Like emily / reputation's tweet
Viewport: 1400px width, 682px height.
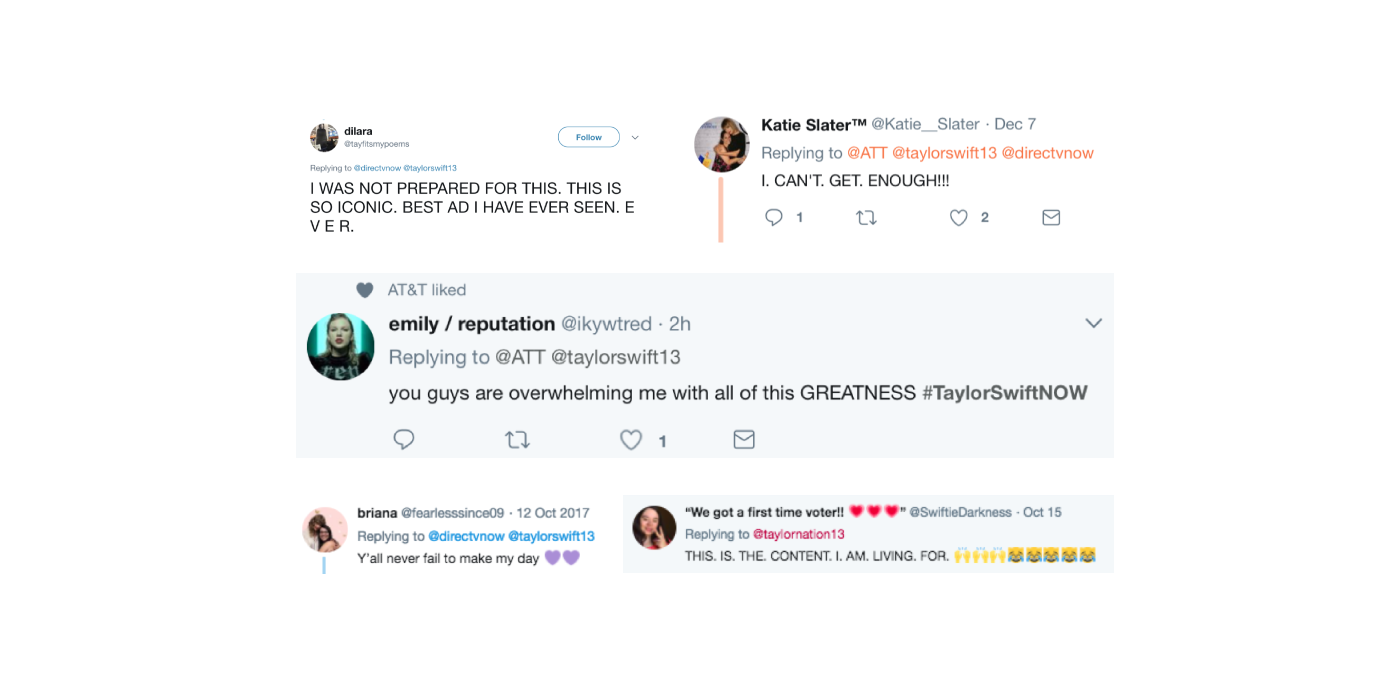click(x=631, y=439)
